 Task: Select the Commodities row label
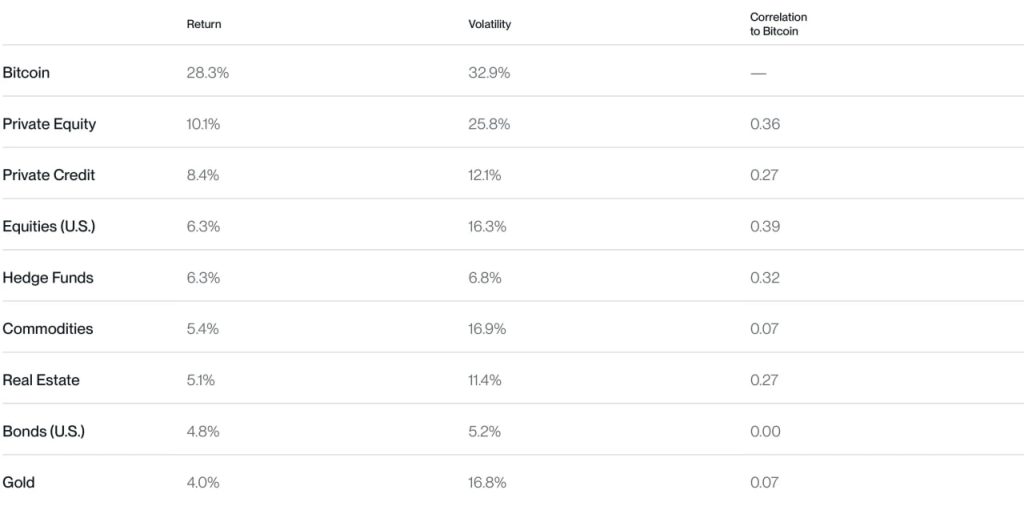tap(48, 328)
